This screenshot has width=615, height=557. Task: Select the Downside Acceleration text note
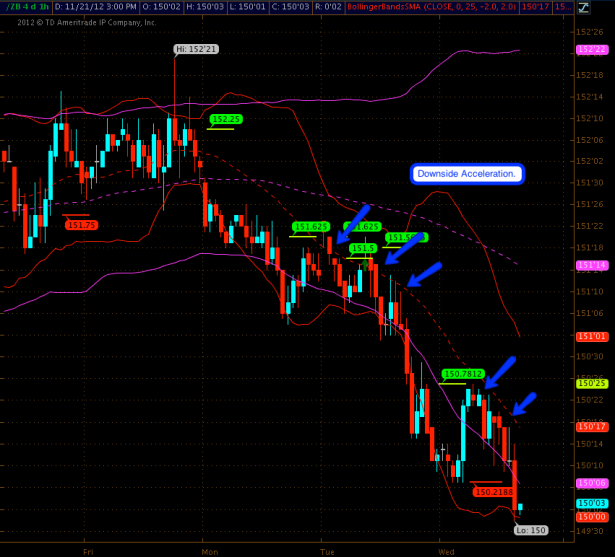point(467,174)
